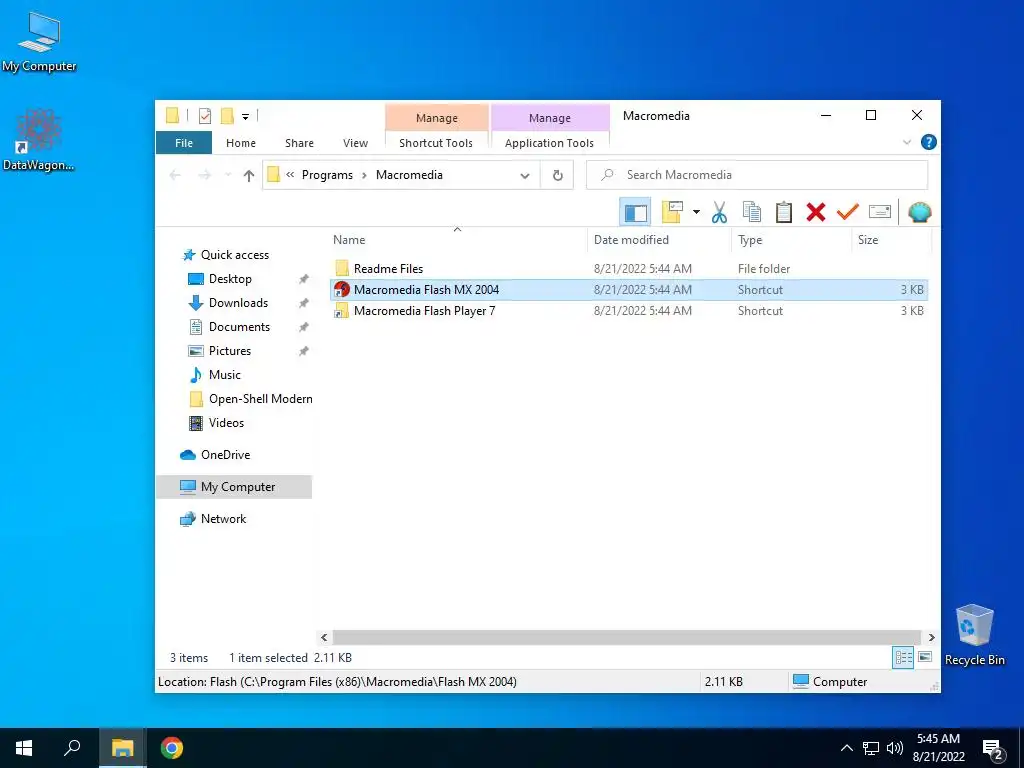Open notification center icon in taskbar
The height and width of the screenshot is (768, 1024).
coord(995,749)
